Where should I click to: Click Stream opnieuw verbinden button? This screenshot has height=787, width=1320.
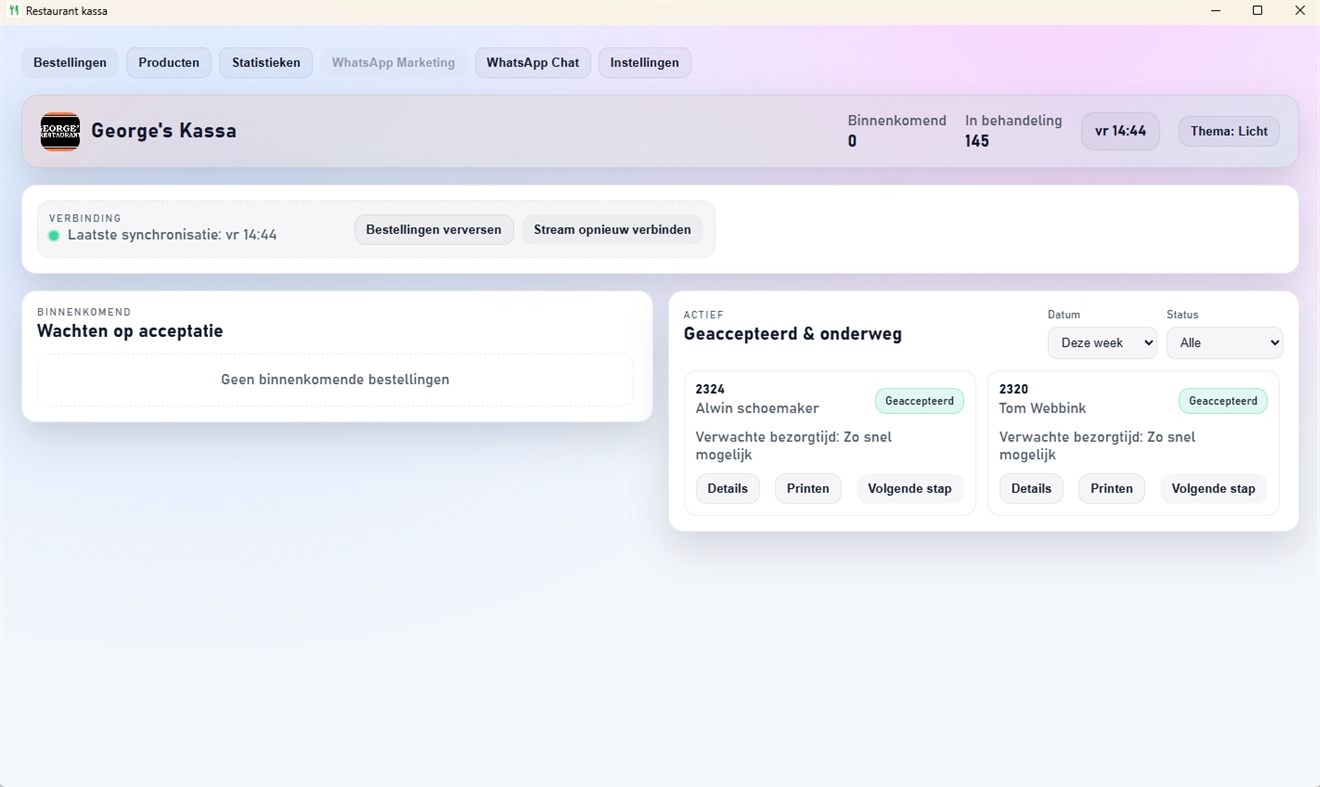[612, 229]
